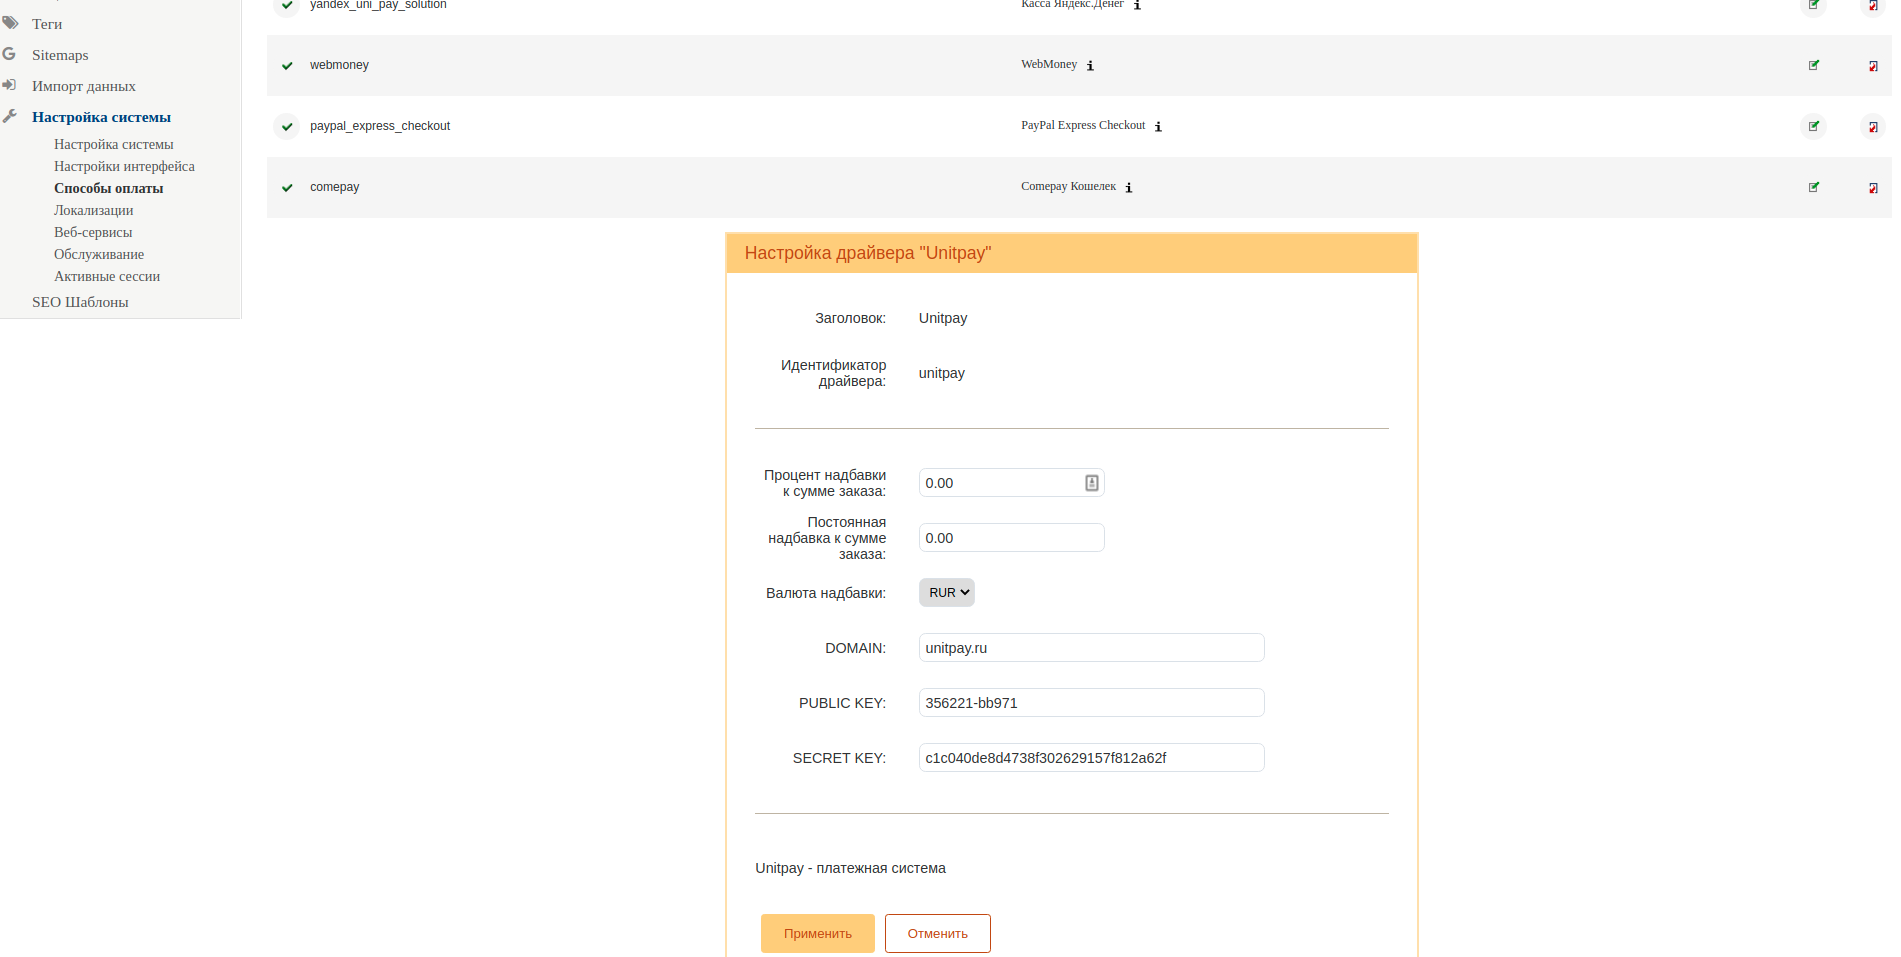Click the Применить button

pos(818,933)
